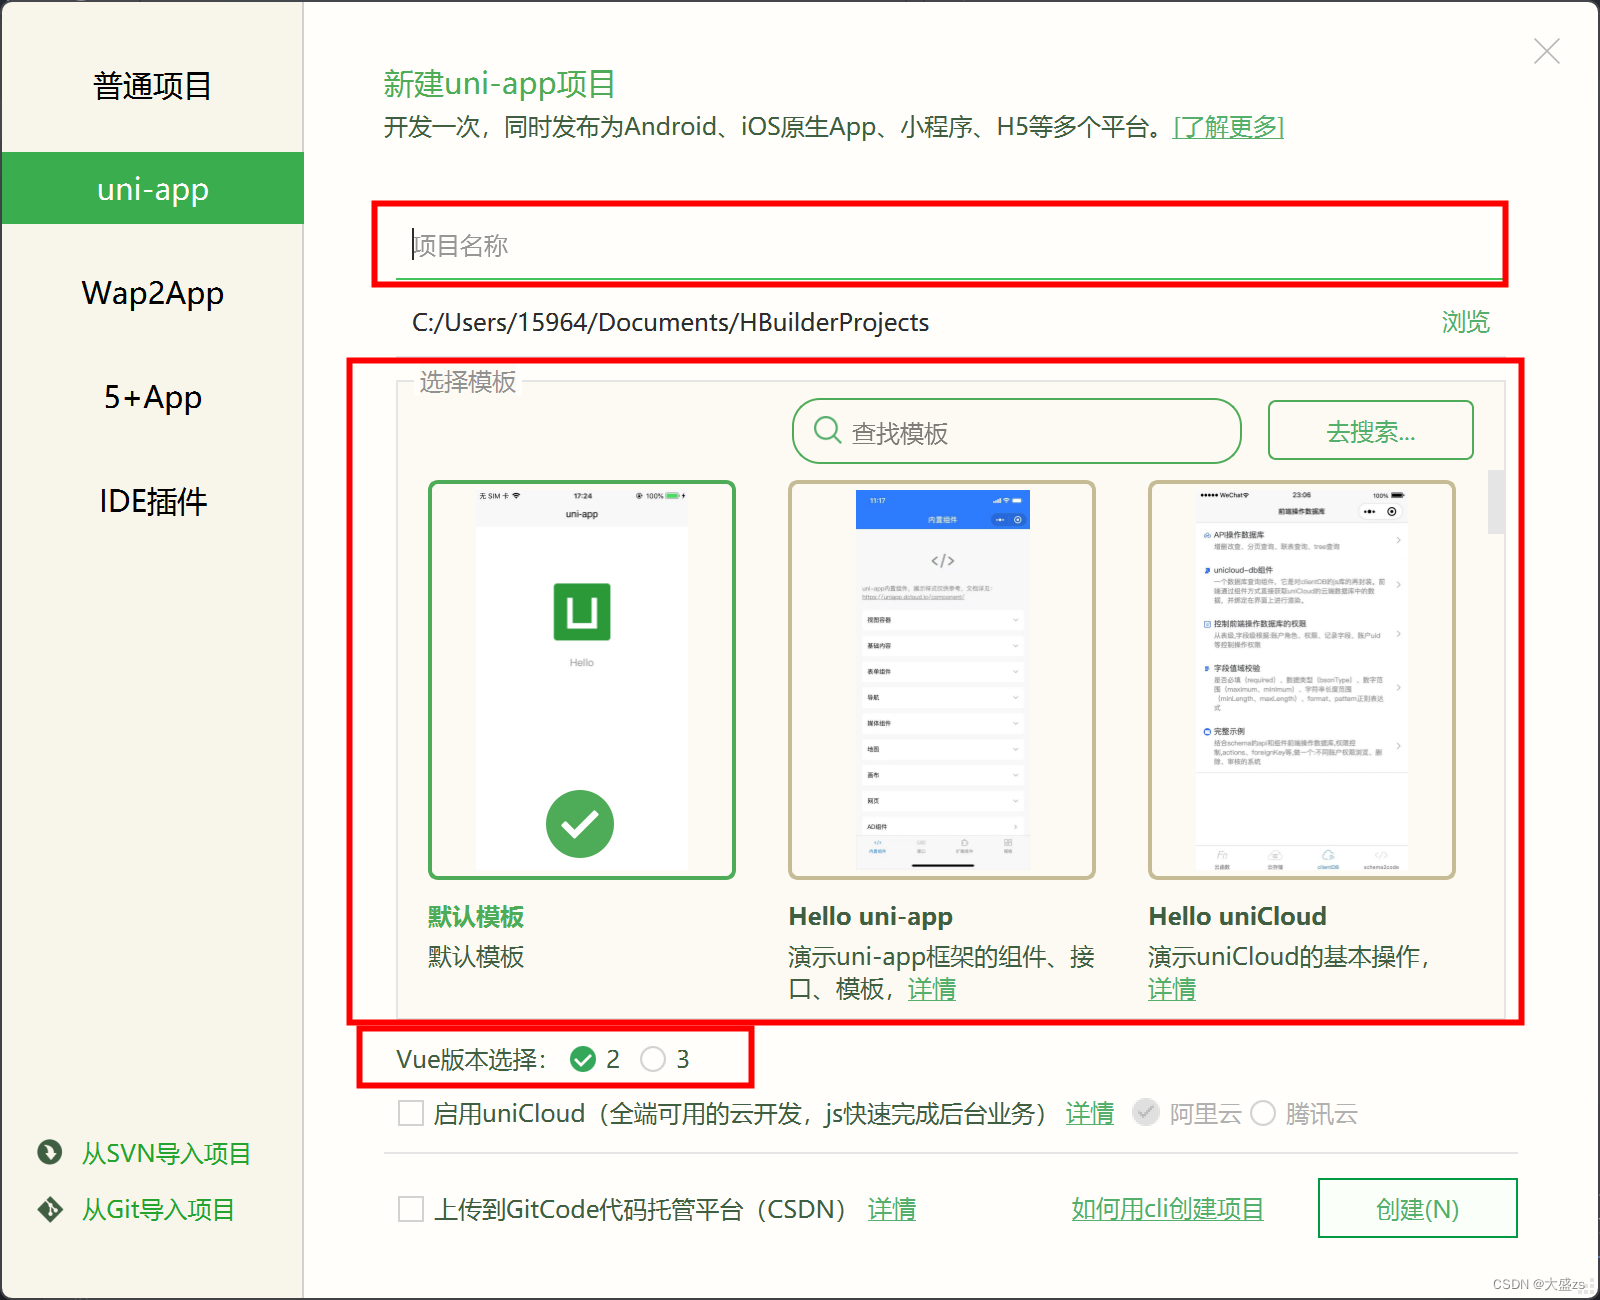Choose Vue version 3
Image resolution: width=1600 pixels, height=1300 pixels.
click(653, 1059)
